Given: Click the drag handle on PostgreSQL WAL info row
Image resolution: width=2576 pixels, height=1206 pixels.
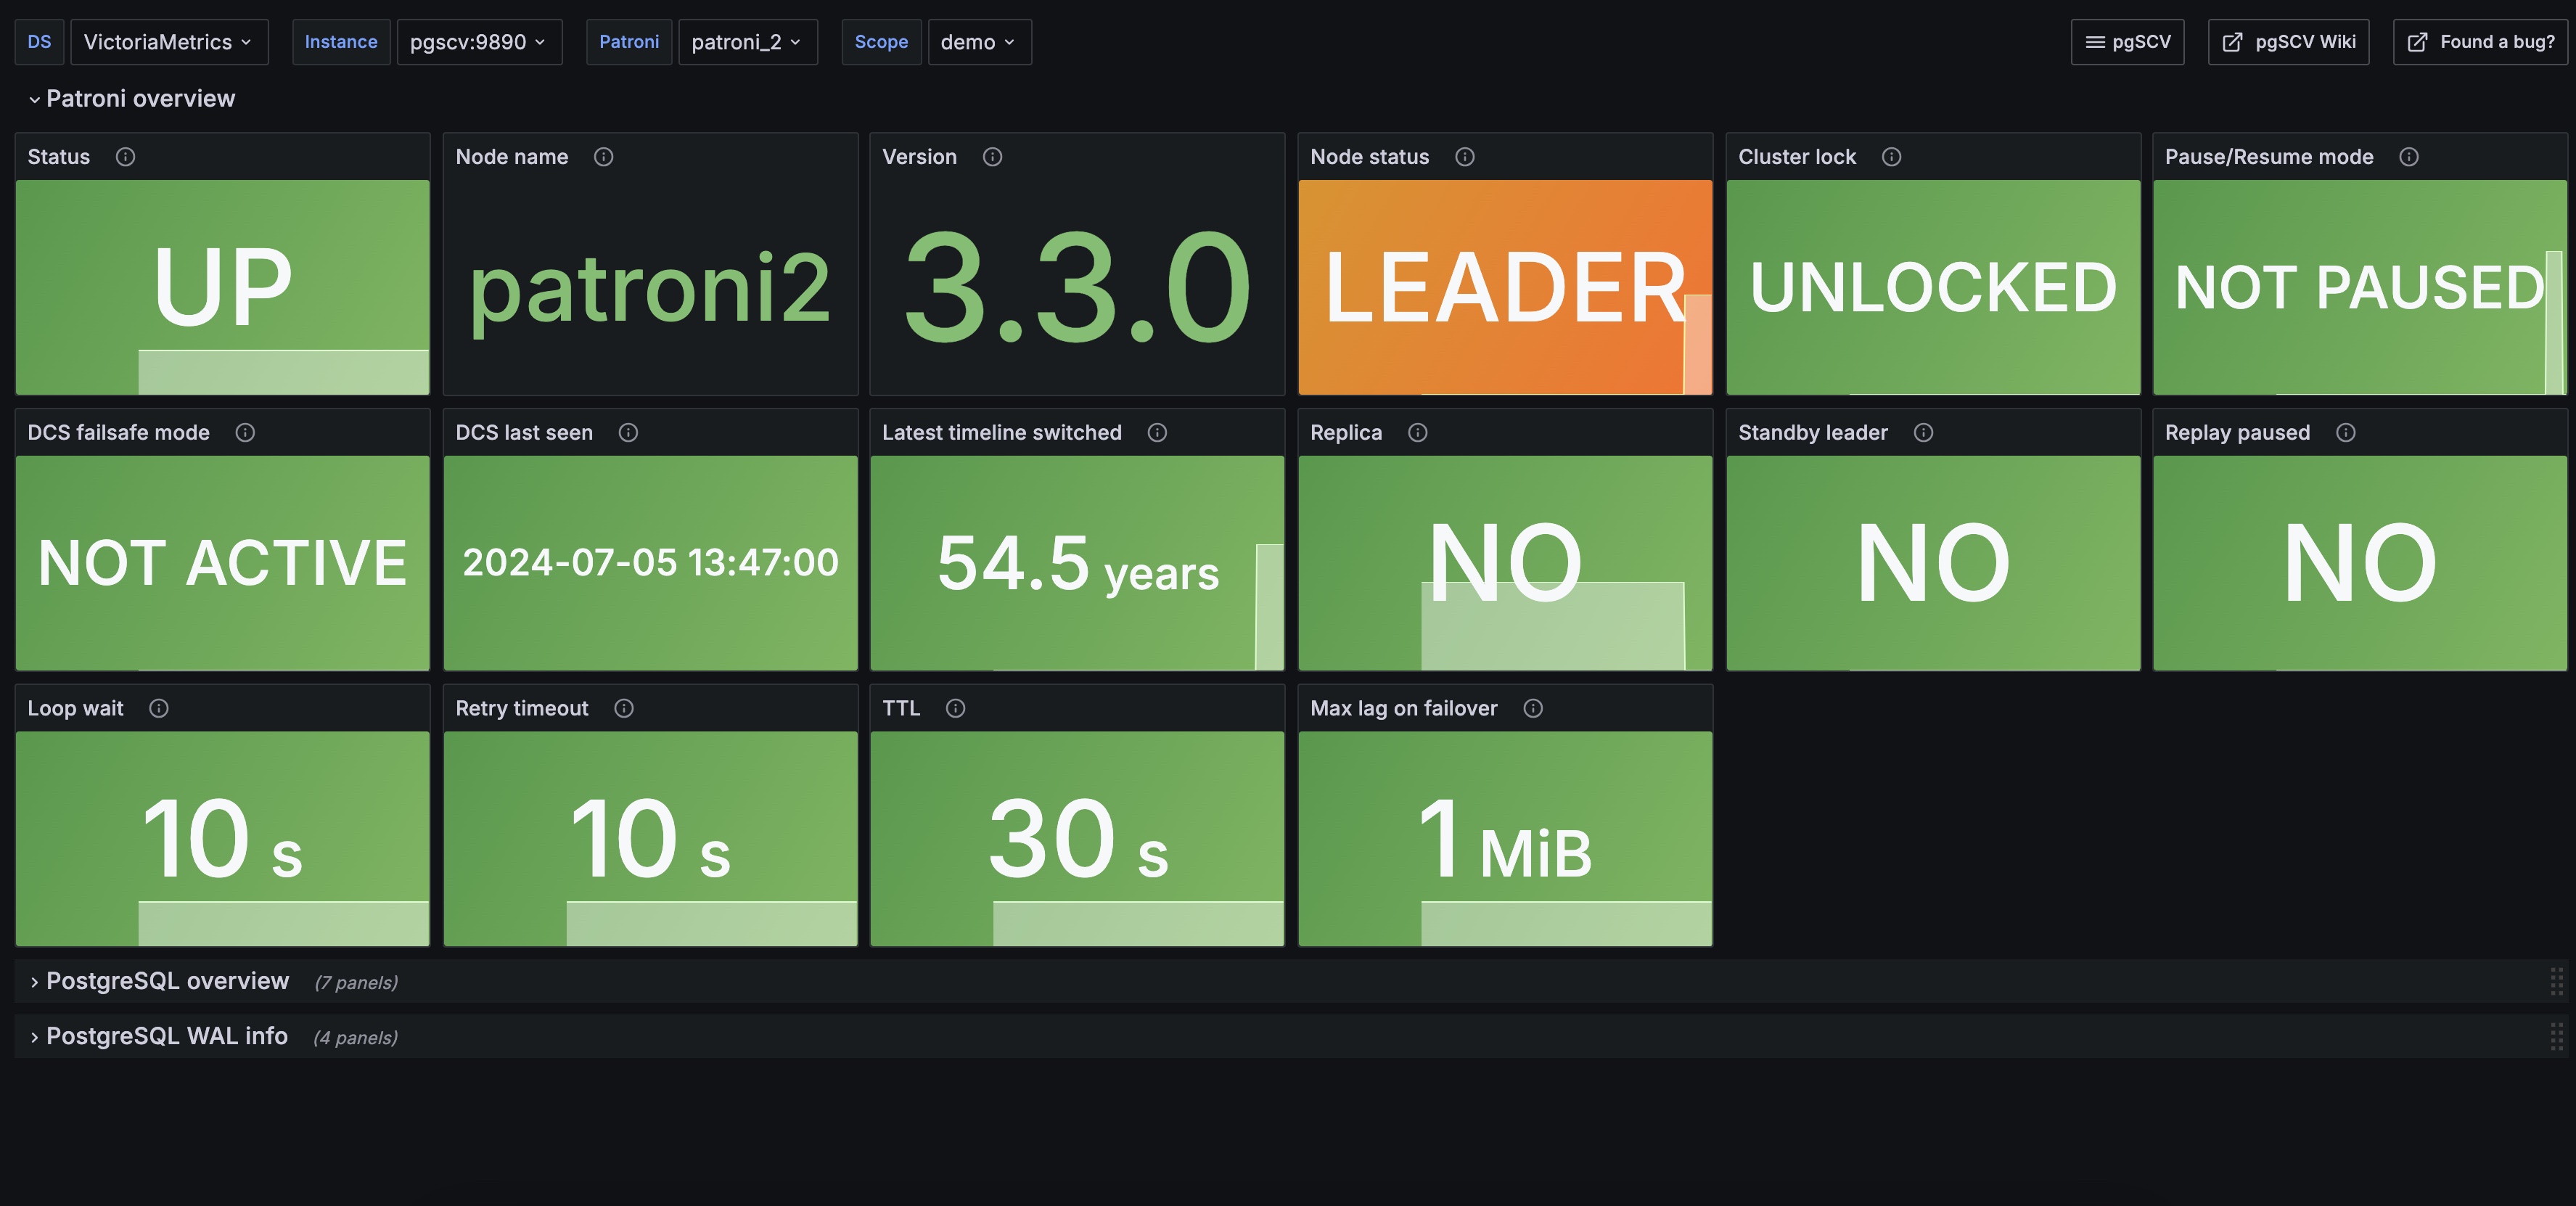Looking at the screenshot, I should (x=2556, y=1036).
